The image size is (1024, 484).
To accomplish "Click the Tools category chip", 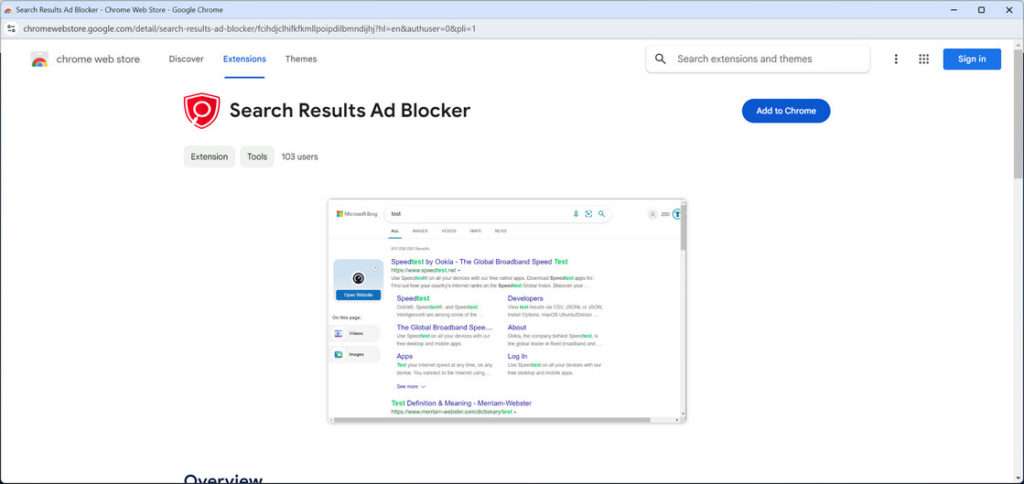I will [x=257, y=157].
